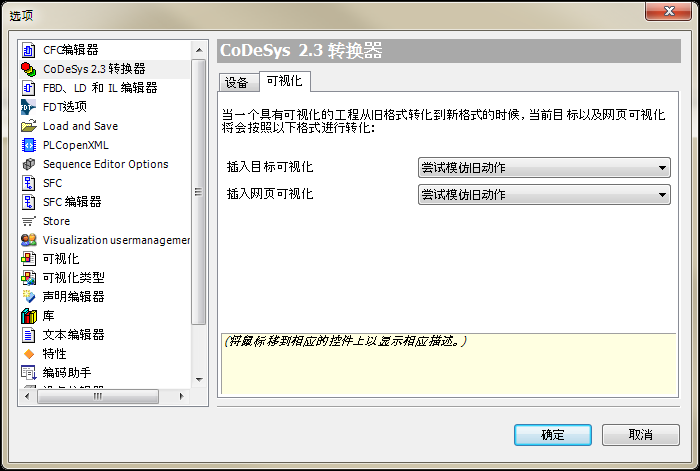Viewport: 700px width, 471px height.
Task: Click the 插入网页可视化 label
Action: (x=270, y=194)
